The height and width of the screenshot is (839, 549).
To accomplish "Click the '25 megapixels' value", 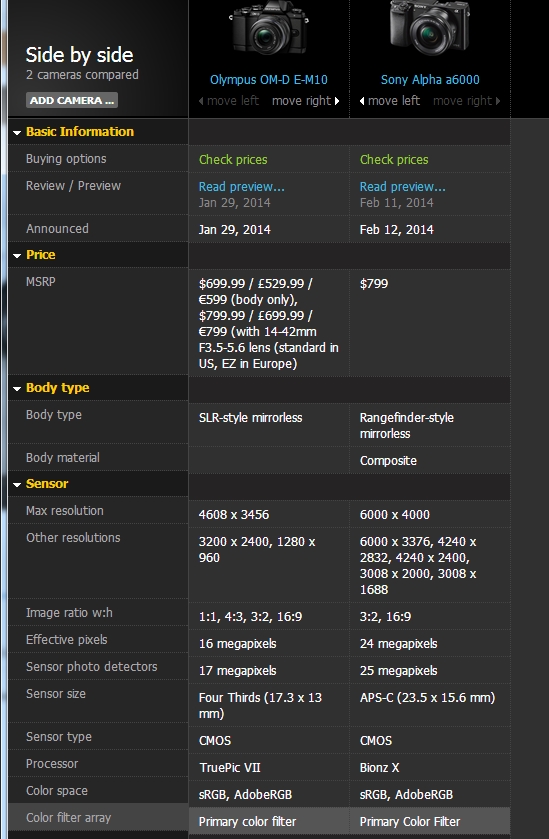I will (x=399, y=670).
